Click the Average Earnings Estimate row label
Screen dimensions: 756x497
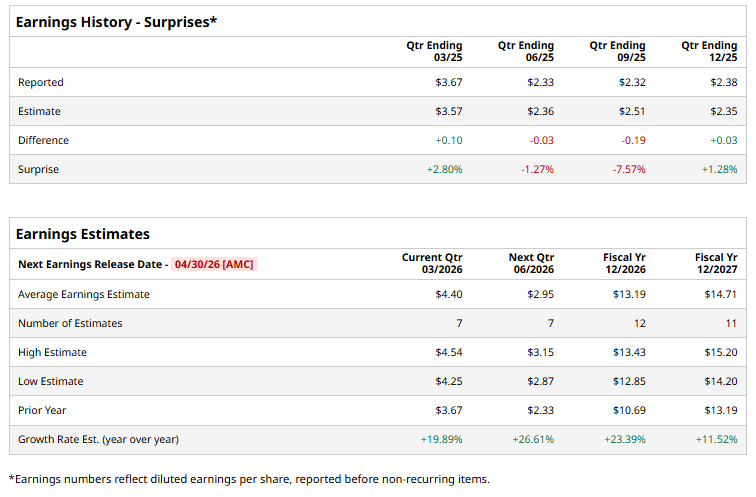click(x=84, y=294)
